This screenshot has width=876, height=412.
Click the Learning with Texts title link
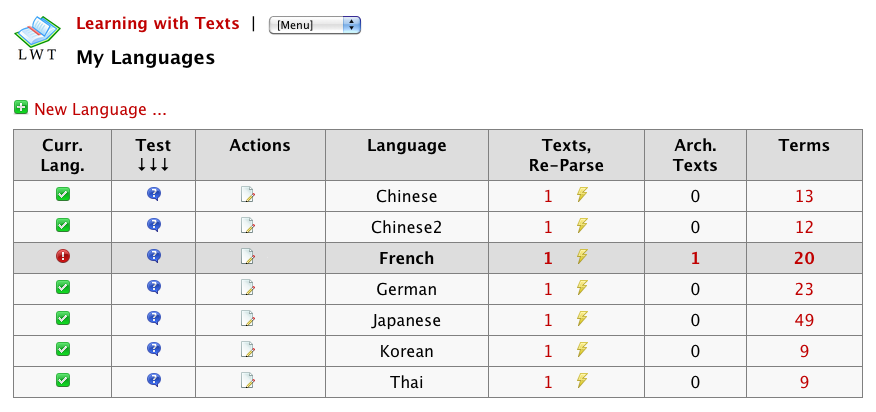[158, 23]
